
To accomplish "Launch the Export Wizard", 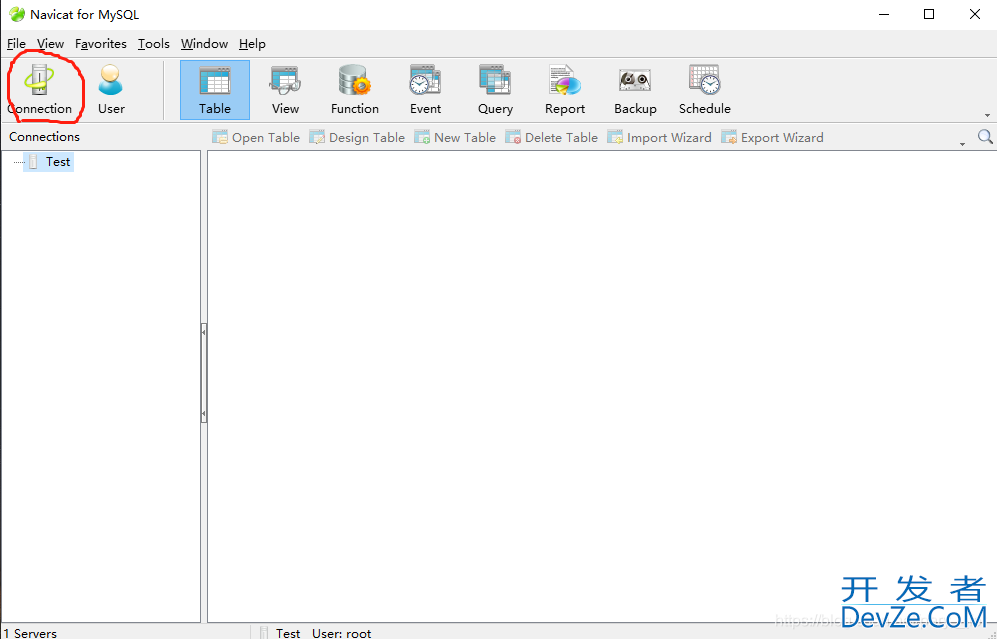I will point(772,137).
